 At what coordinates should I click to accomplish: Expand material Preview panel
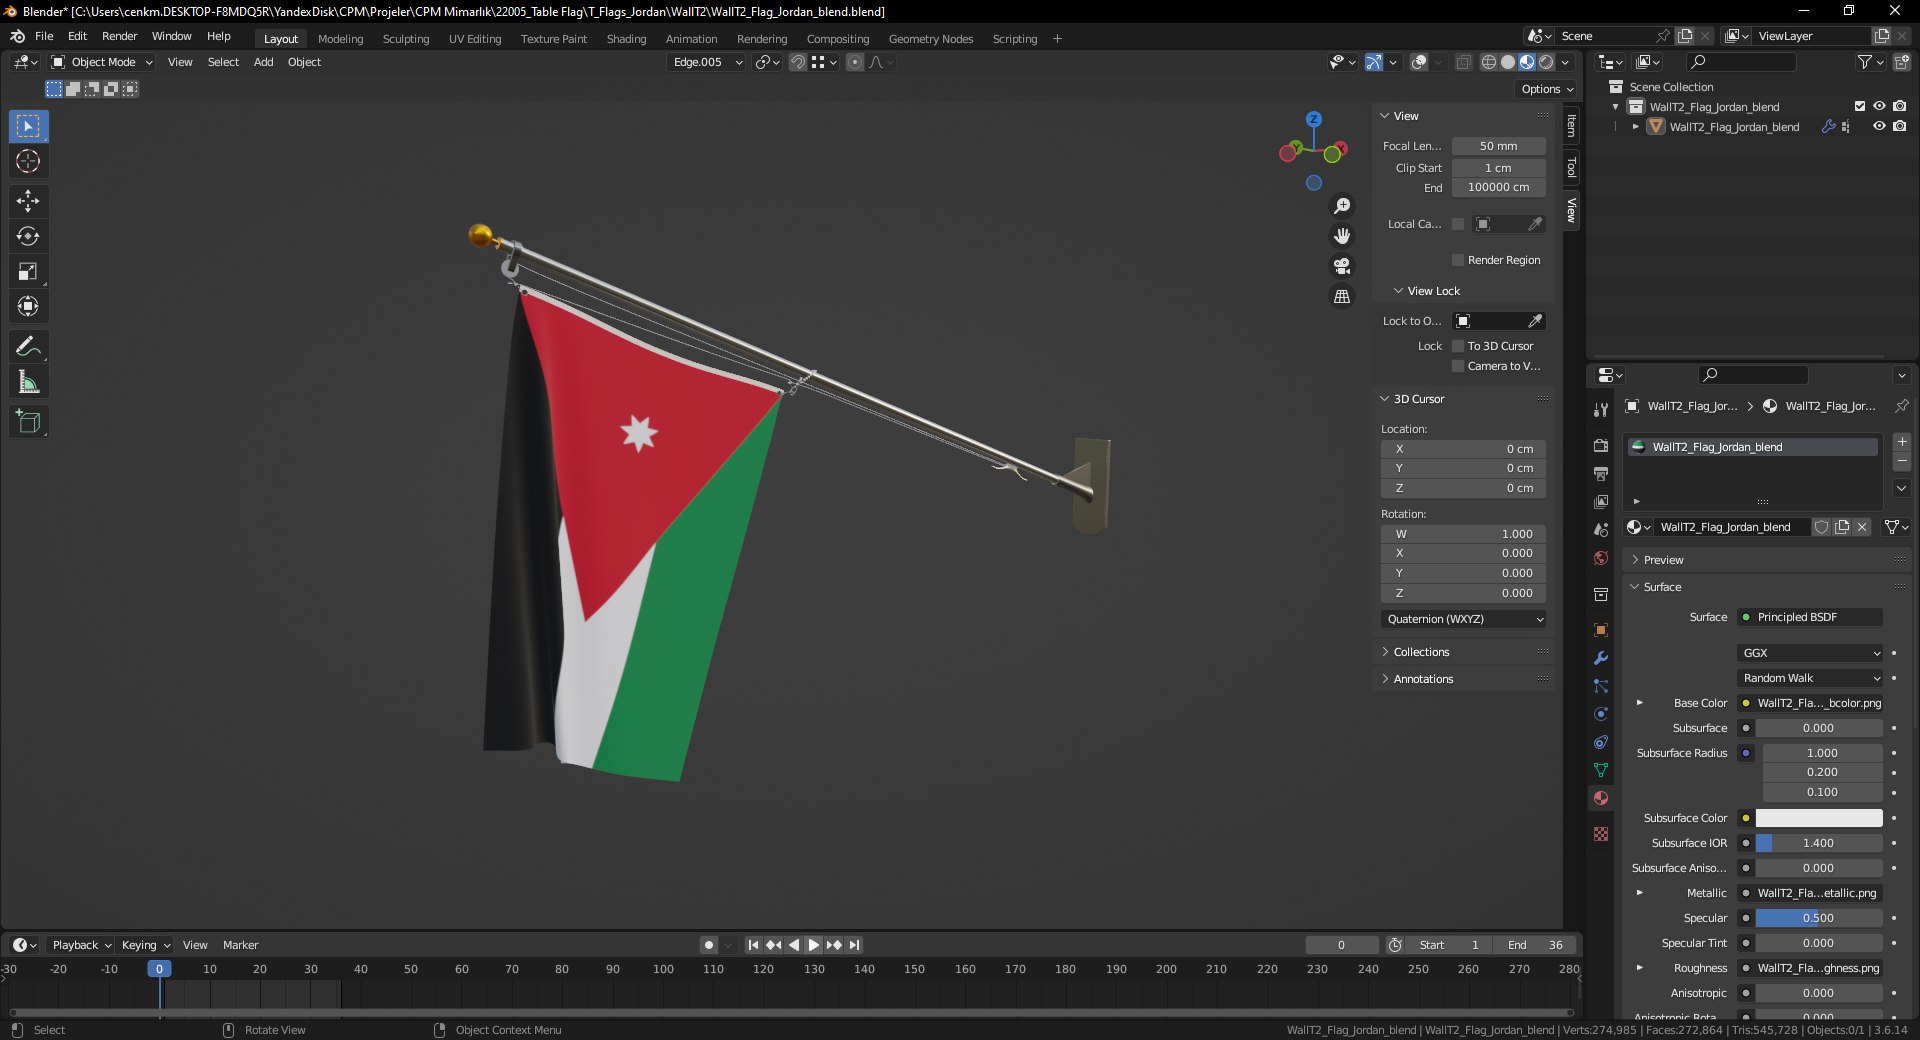[1662, 560]
